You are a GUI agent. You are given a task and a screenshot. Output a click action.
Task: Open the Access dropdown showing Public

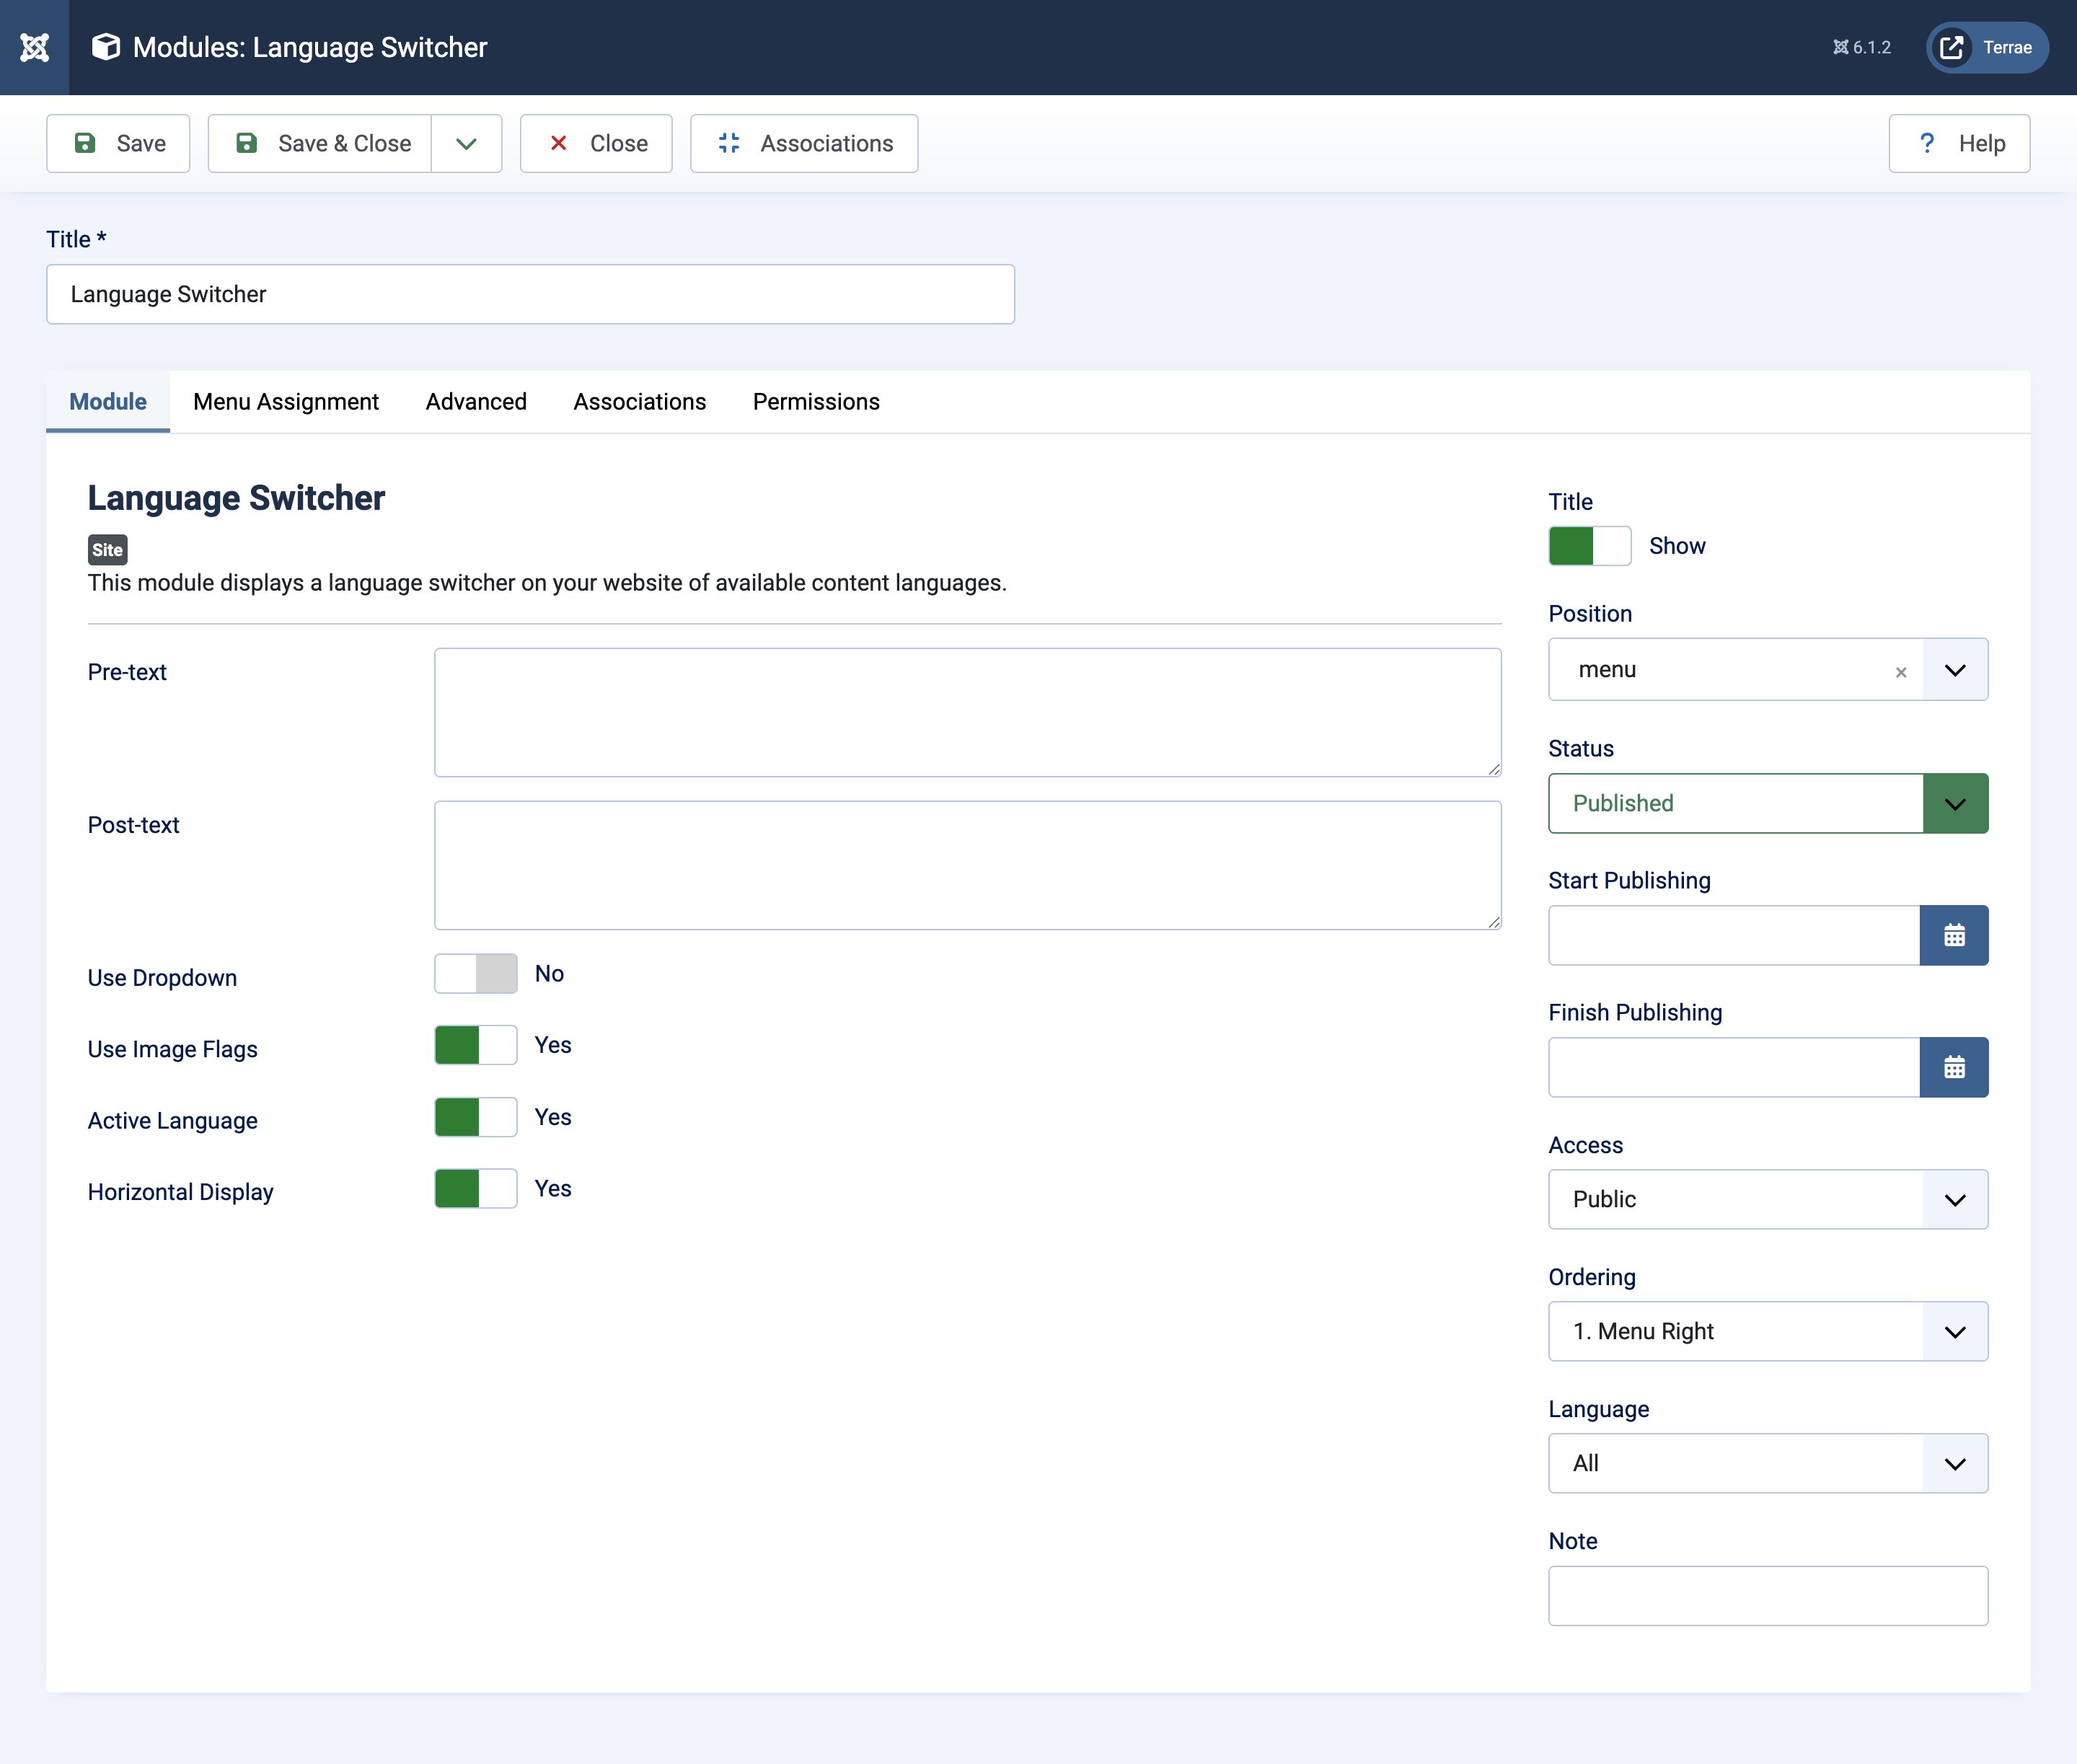[1768, 1199]
